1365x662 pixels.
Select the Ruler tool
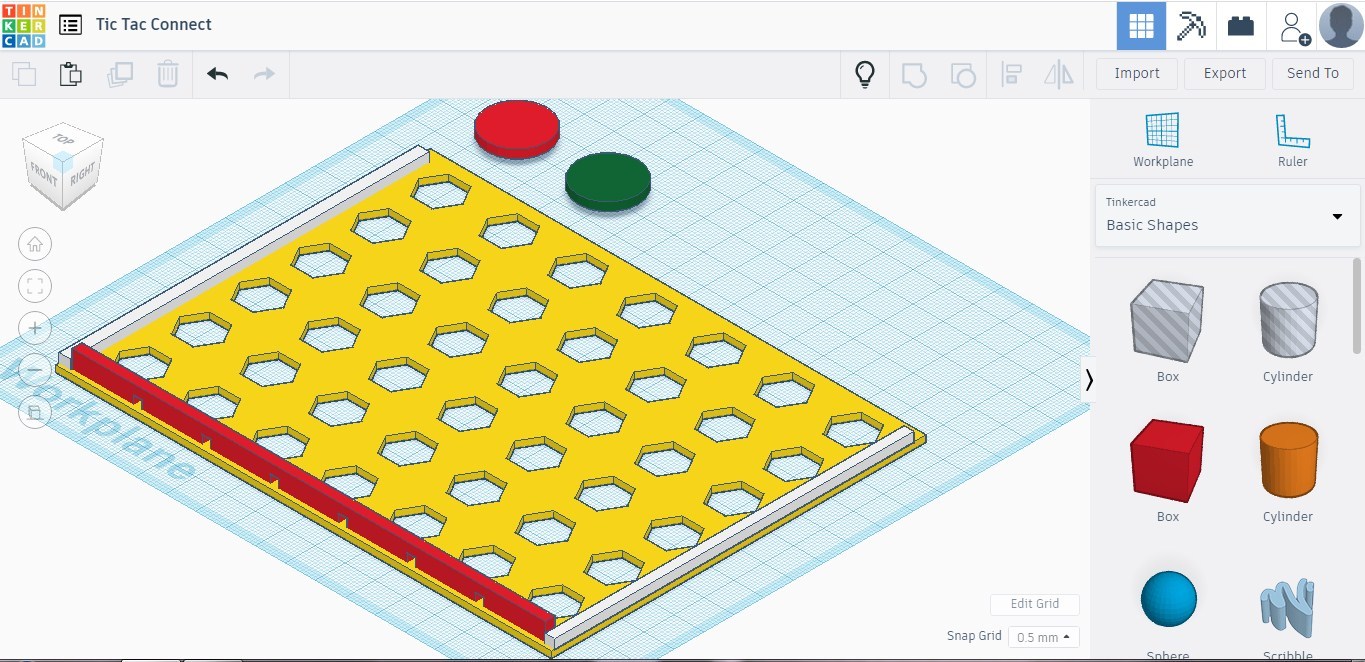tap(1292, 139)
